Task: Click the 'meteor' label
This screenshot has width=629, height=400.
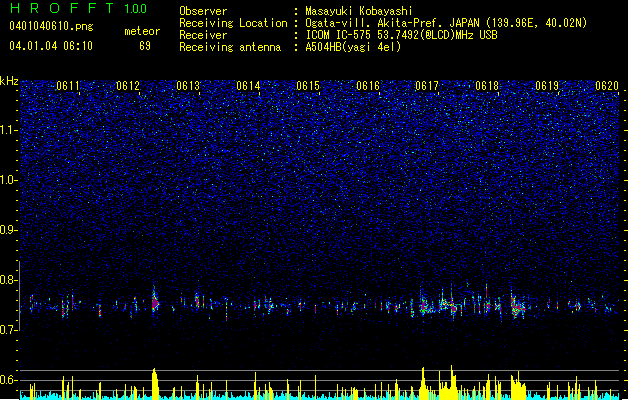Action: pos(142,31)
